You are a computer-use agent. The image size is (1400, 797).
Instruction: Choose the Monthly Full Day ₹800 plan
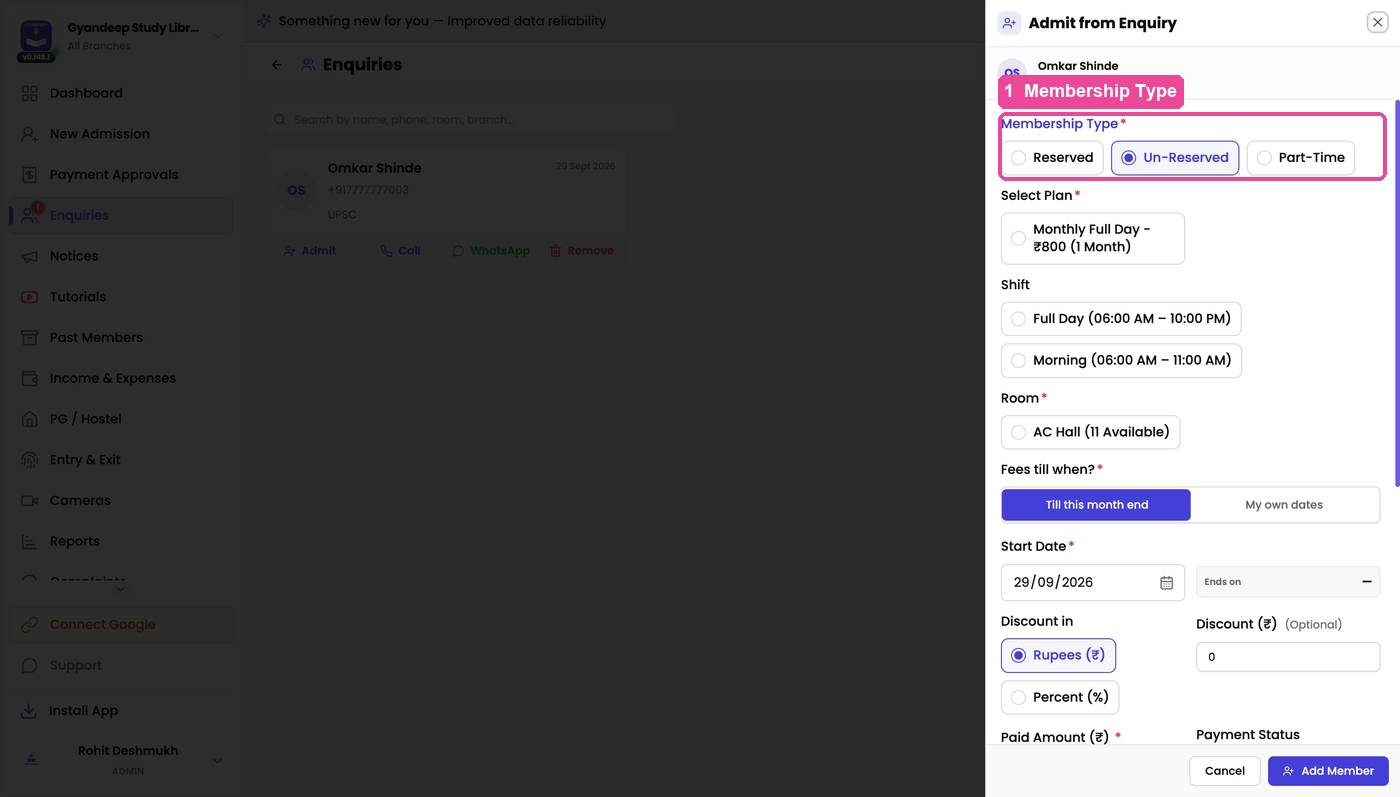pos(1093,238)
